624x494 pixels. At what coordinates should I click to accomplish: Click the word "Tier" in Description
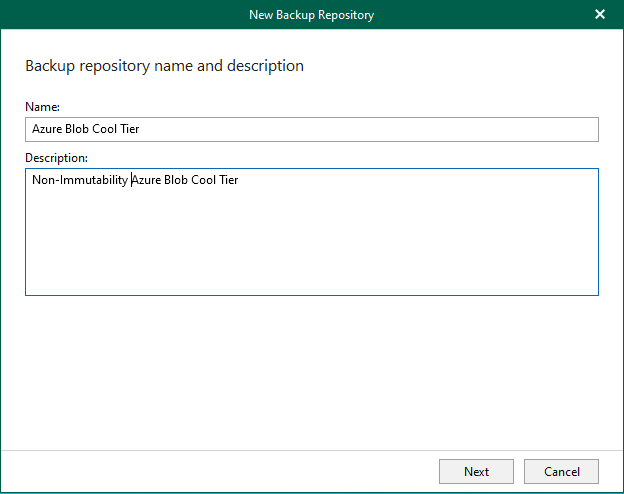click(x=230, y=180)
